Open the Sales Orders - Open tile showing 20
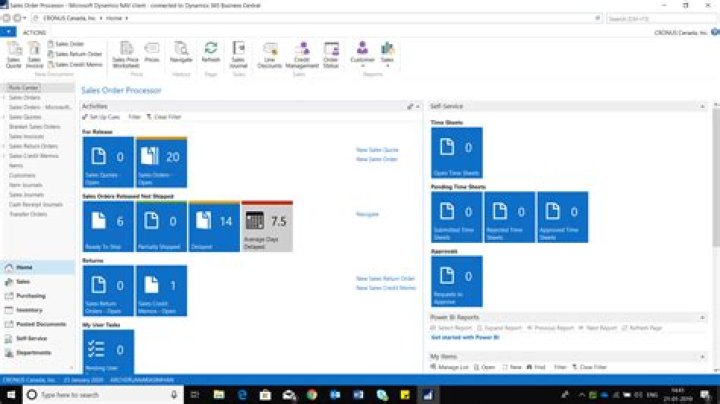The image size is (720, 404). 161,162
